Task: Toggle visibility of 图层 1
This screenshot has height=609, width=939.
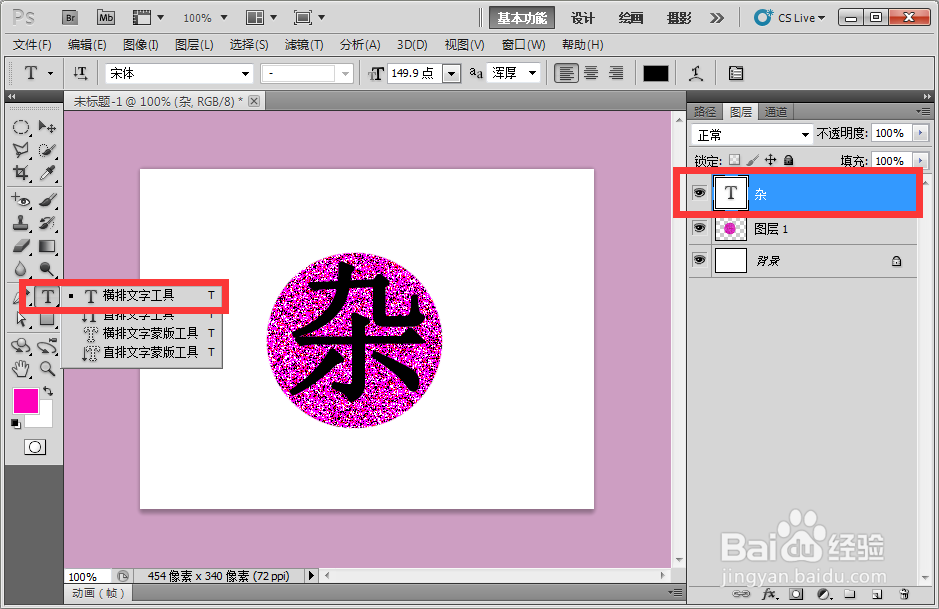Action: (x=698, y=228)
